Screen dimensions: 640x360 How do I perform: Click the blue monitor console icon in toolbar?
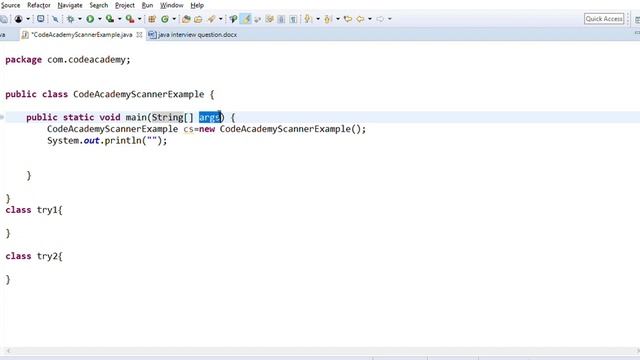(40, 19)
